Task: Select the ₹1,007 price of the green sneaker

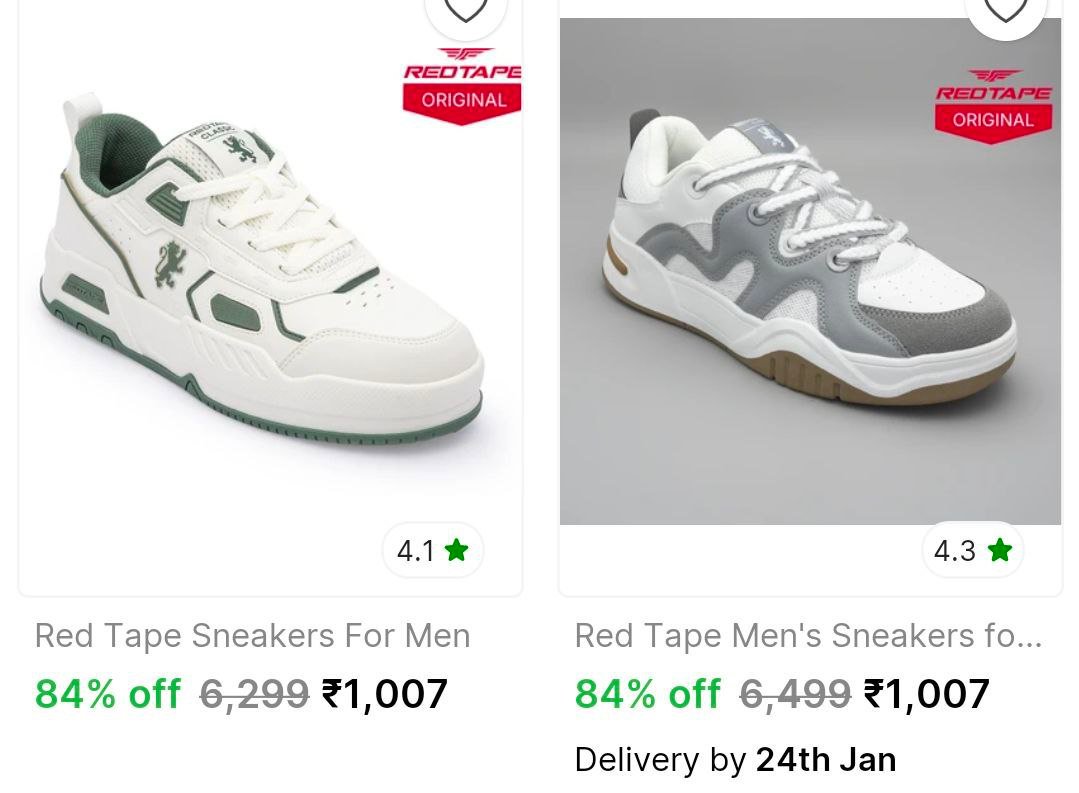Action: click(385, 693)
